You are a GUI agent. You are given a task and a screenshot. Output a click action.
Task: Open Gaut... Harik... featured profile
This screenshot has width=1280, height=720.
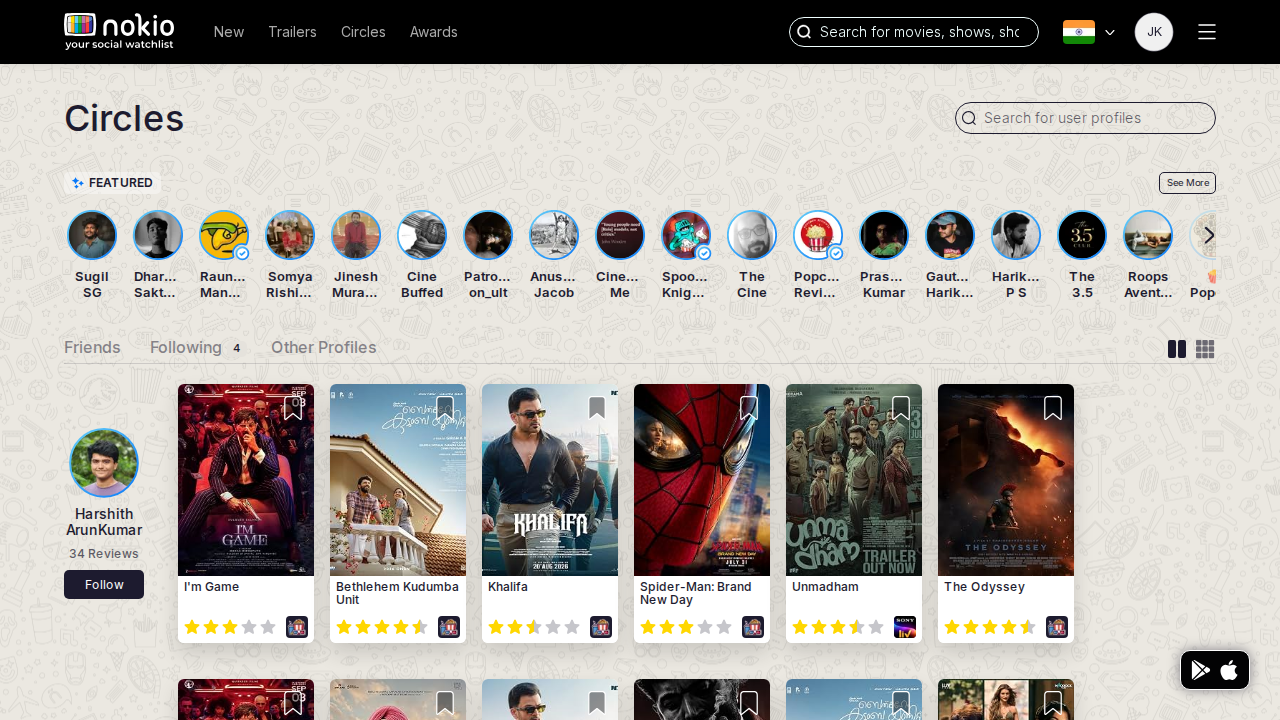(x=950, y=235)
